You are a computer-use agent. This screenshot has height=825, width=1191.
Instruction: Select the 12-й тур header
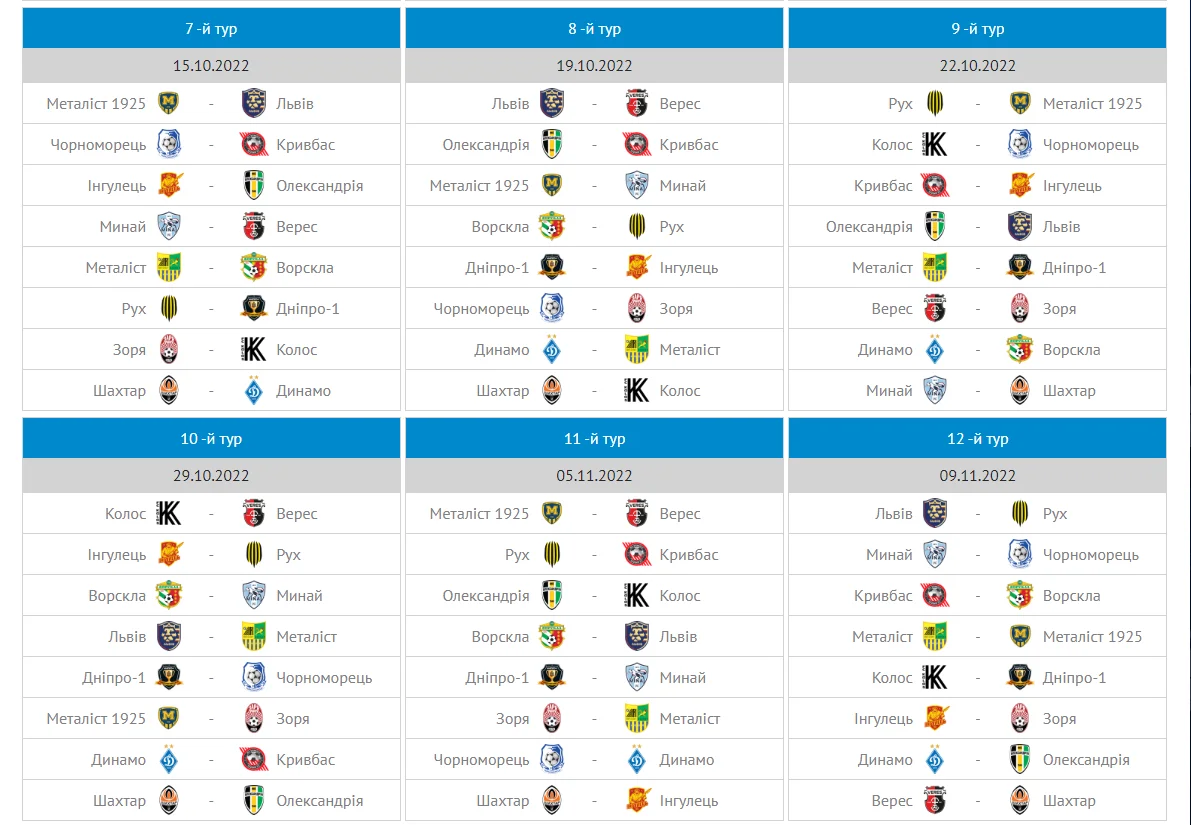(977, 439)
